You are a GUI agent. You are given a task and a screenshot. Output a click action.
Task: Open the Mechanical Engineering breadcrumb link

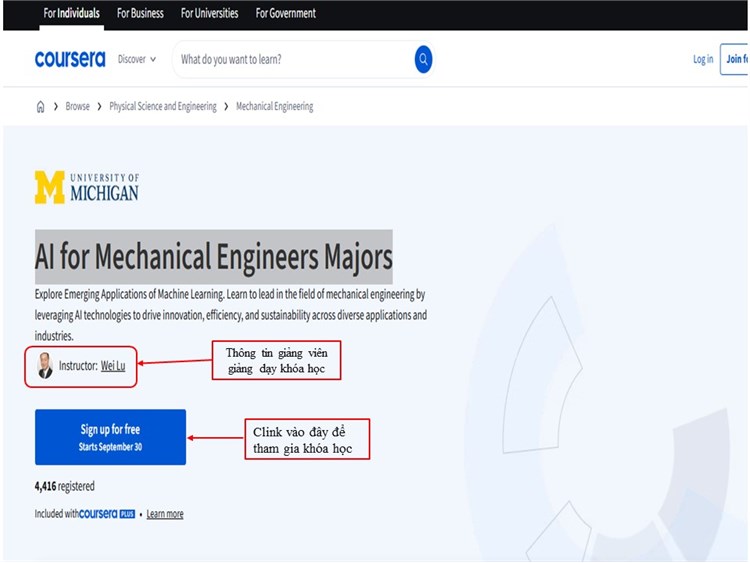(x=274, y=107)
